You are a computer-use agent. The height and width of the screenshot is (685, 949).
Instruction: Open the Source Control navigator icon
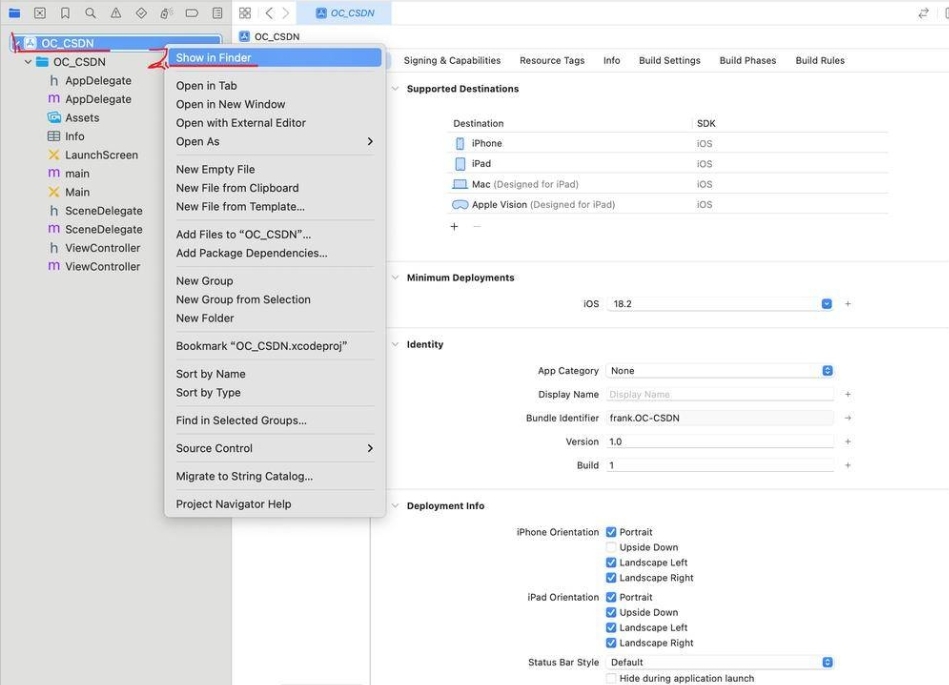(x=40, y=13)
